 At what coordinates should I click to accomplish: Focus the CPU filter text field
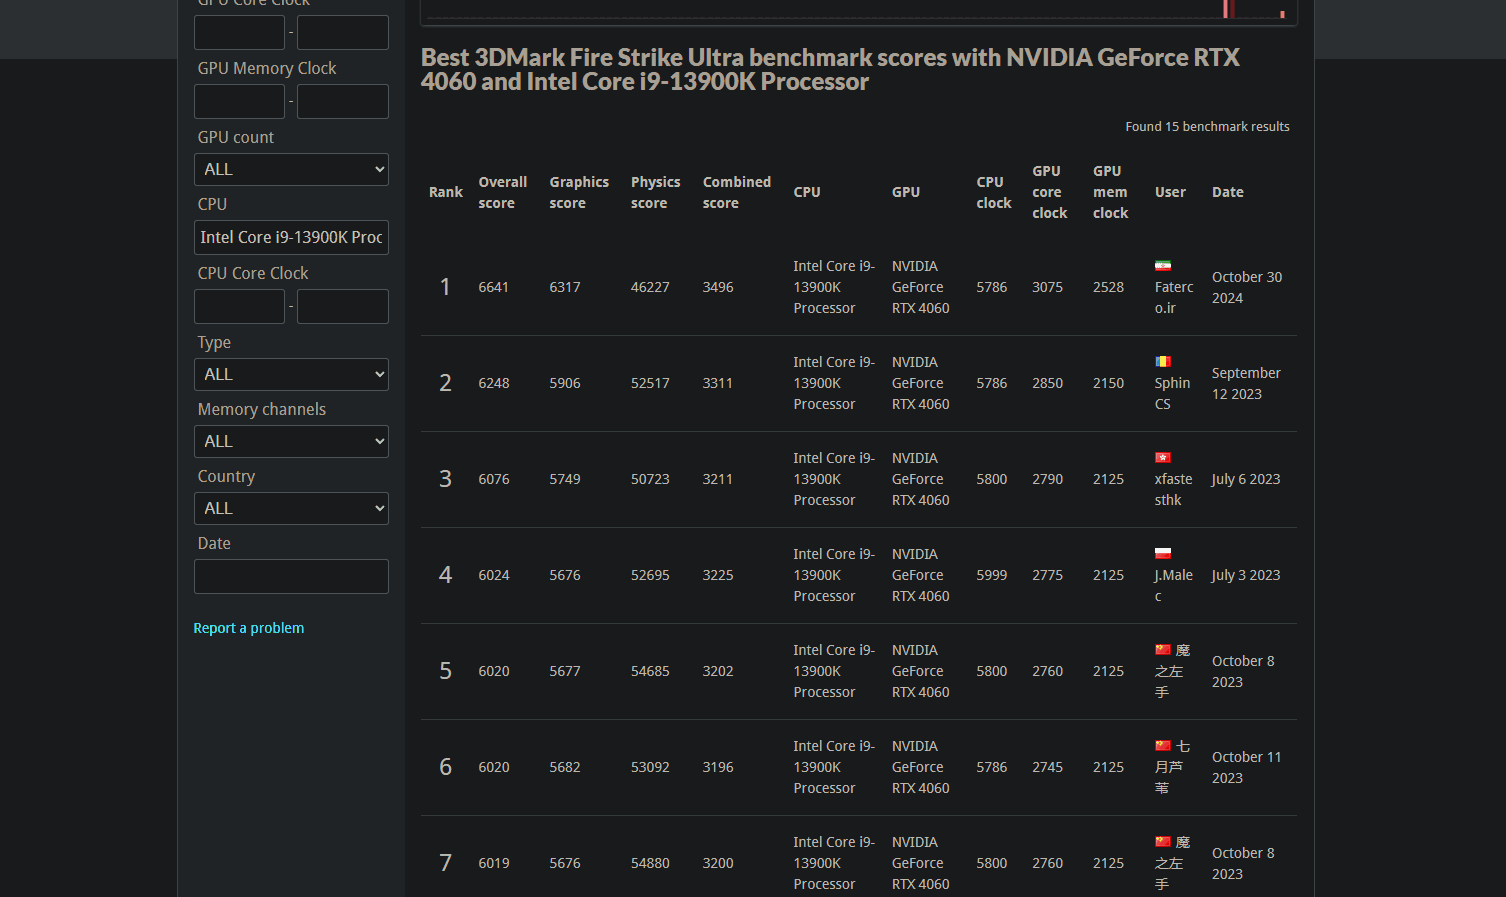(291, 238)
